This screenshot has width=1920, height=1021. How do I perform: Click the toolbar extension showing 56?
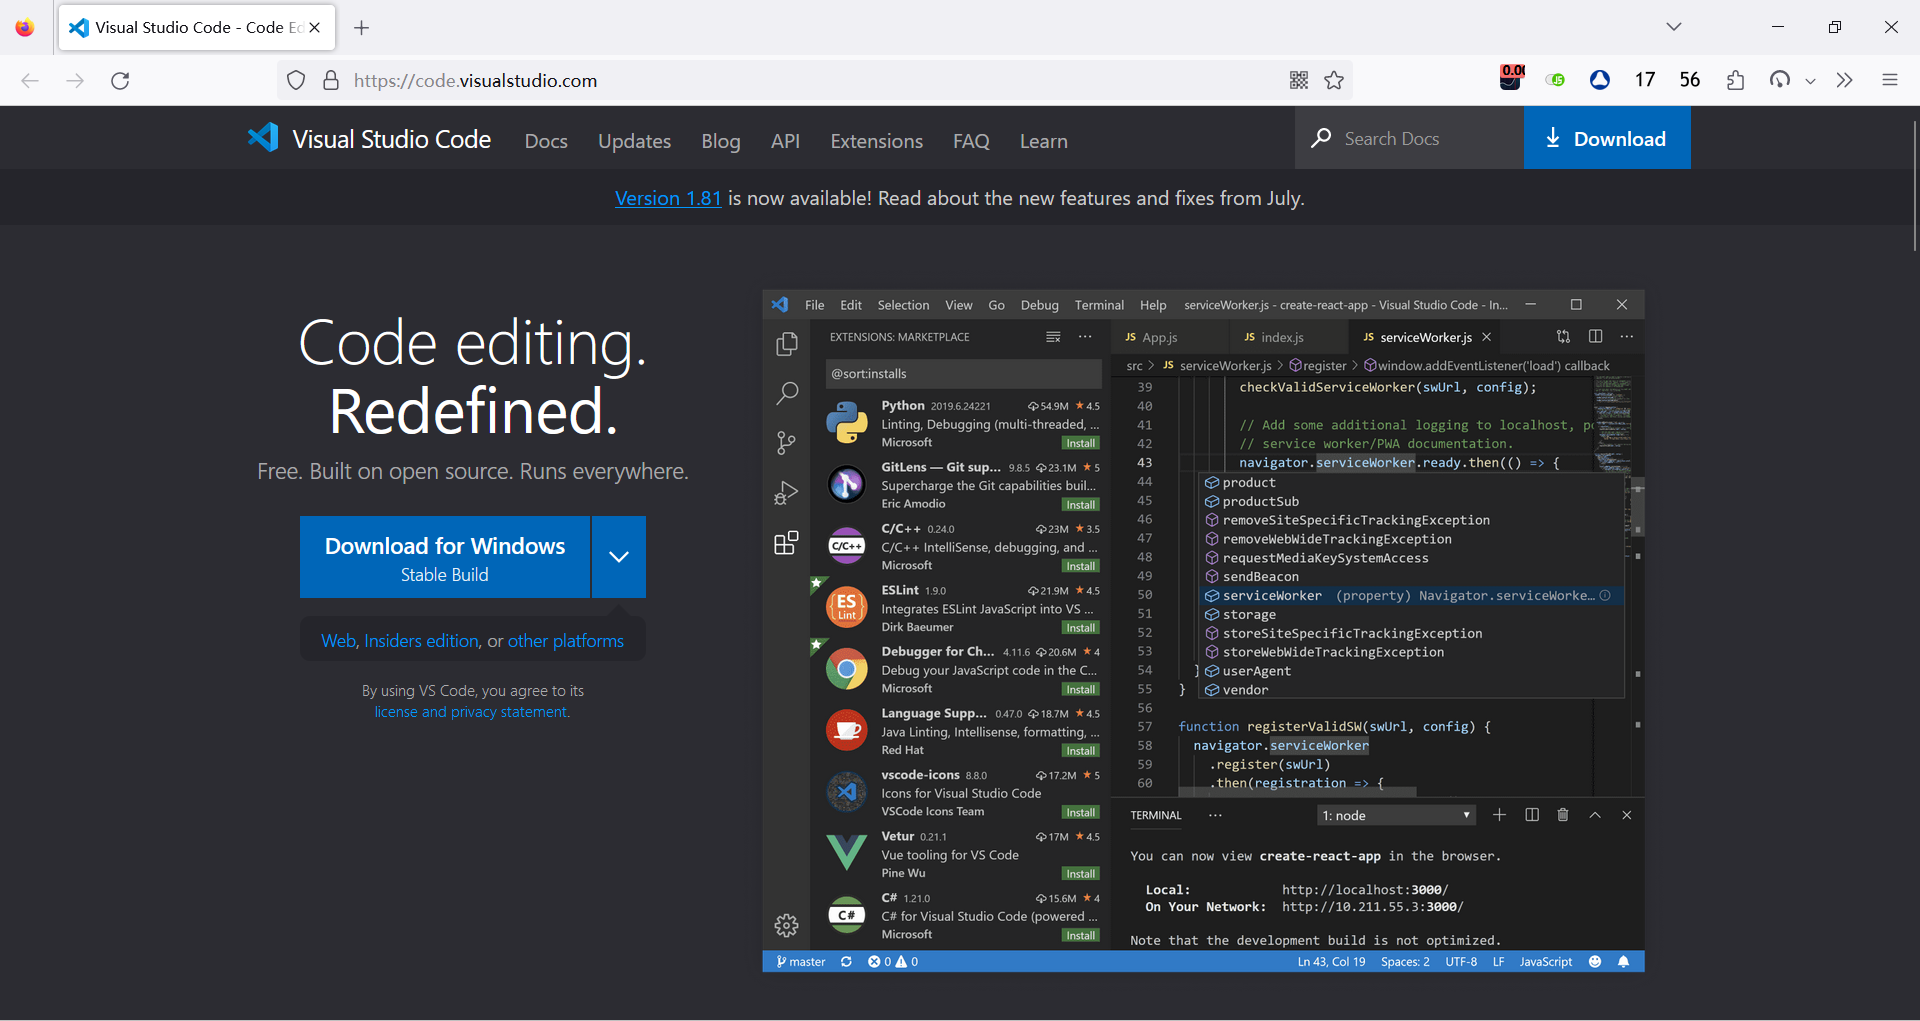1690,80
